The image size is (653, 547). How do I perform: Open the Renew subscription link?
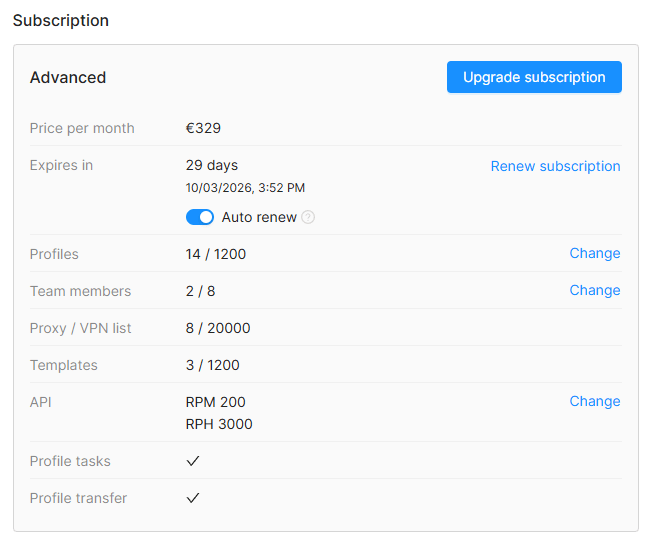click(x=556, y=166)
